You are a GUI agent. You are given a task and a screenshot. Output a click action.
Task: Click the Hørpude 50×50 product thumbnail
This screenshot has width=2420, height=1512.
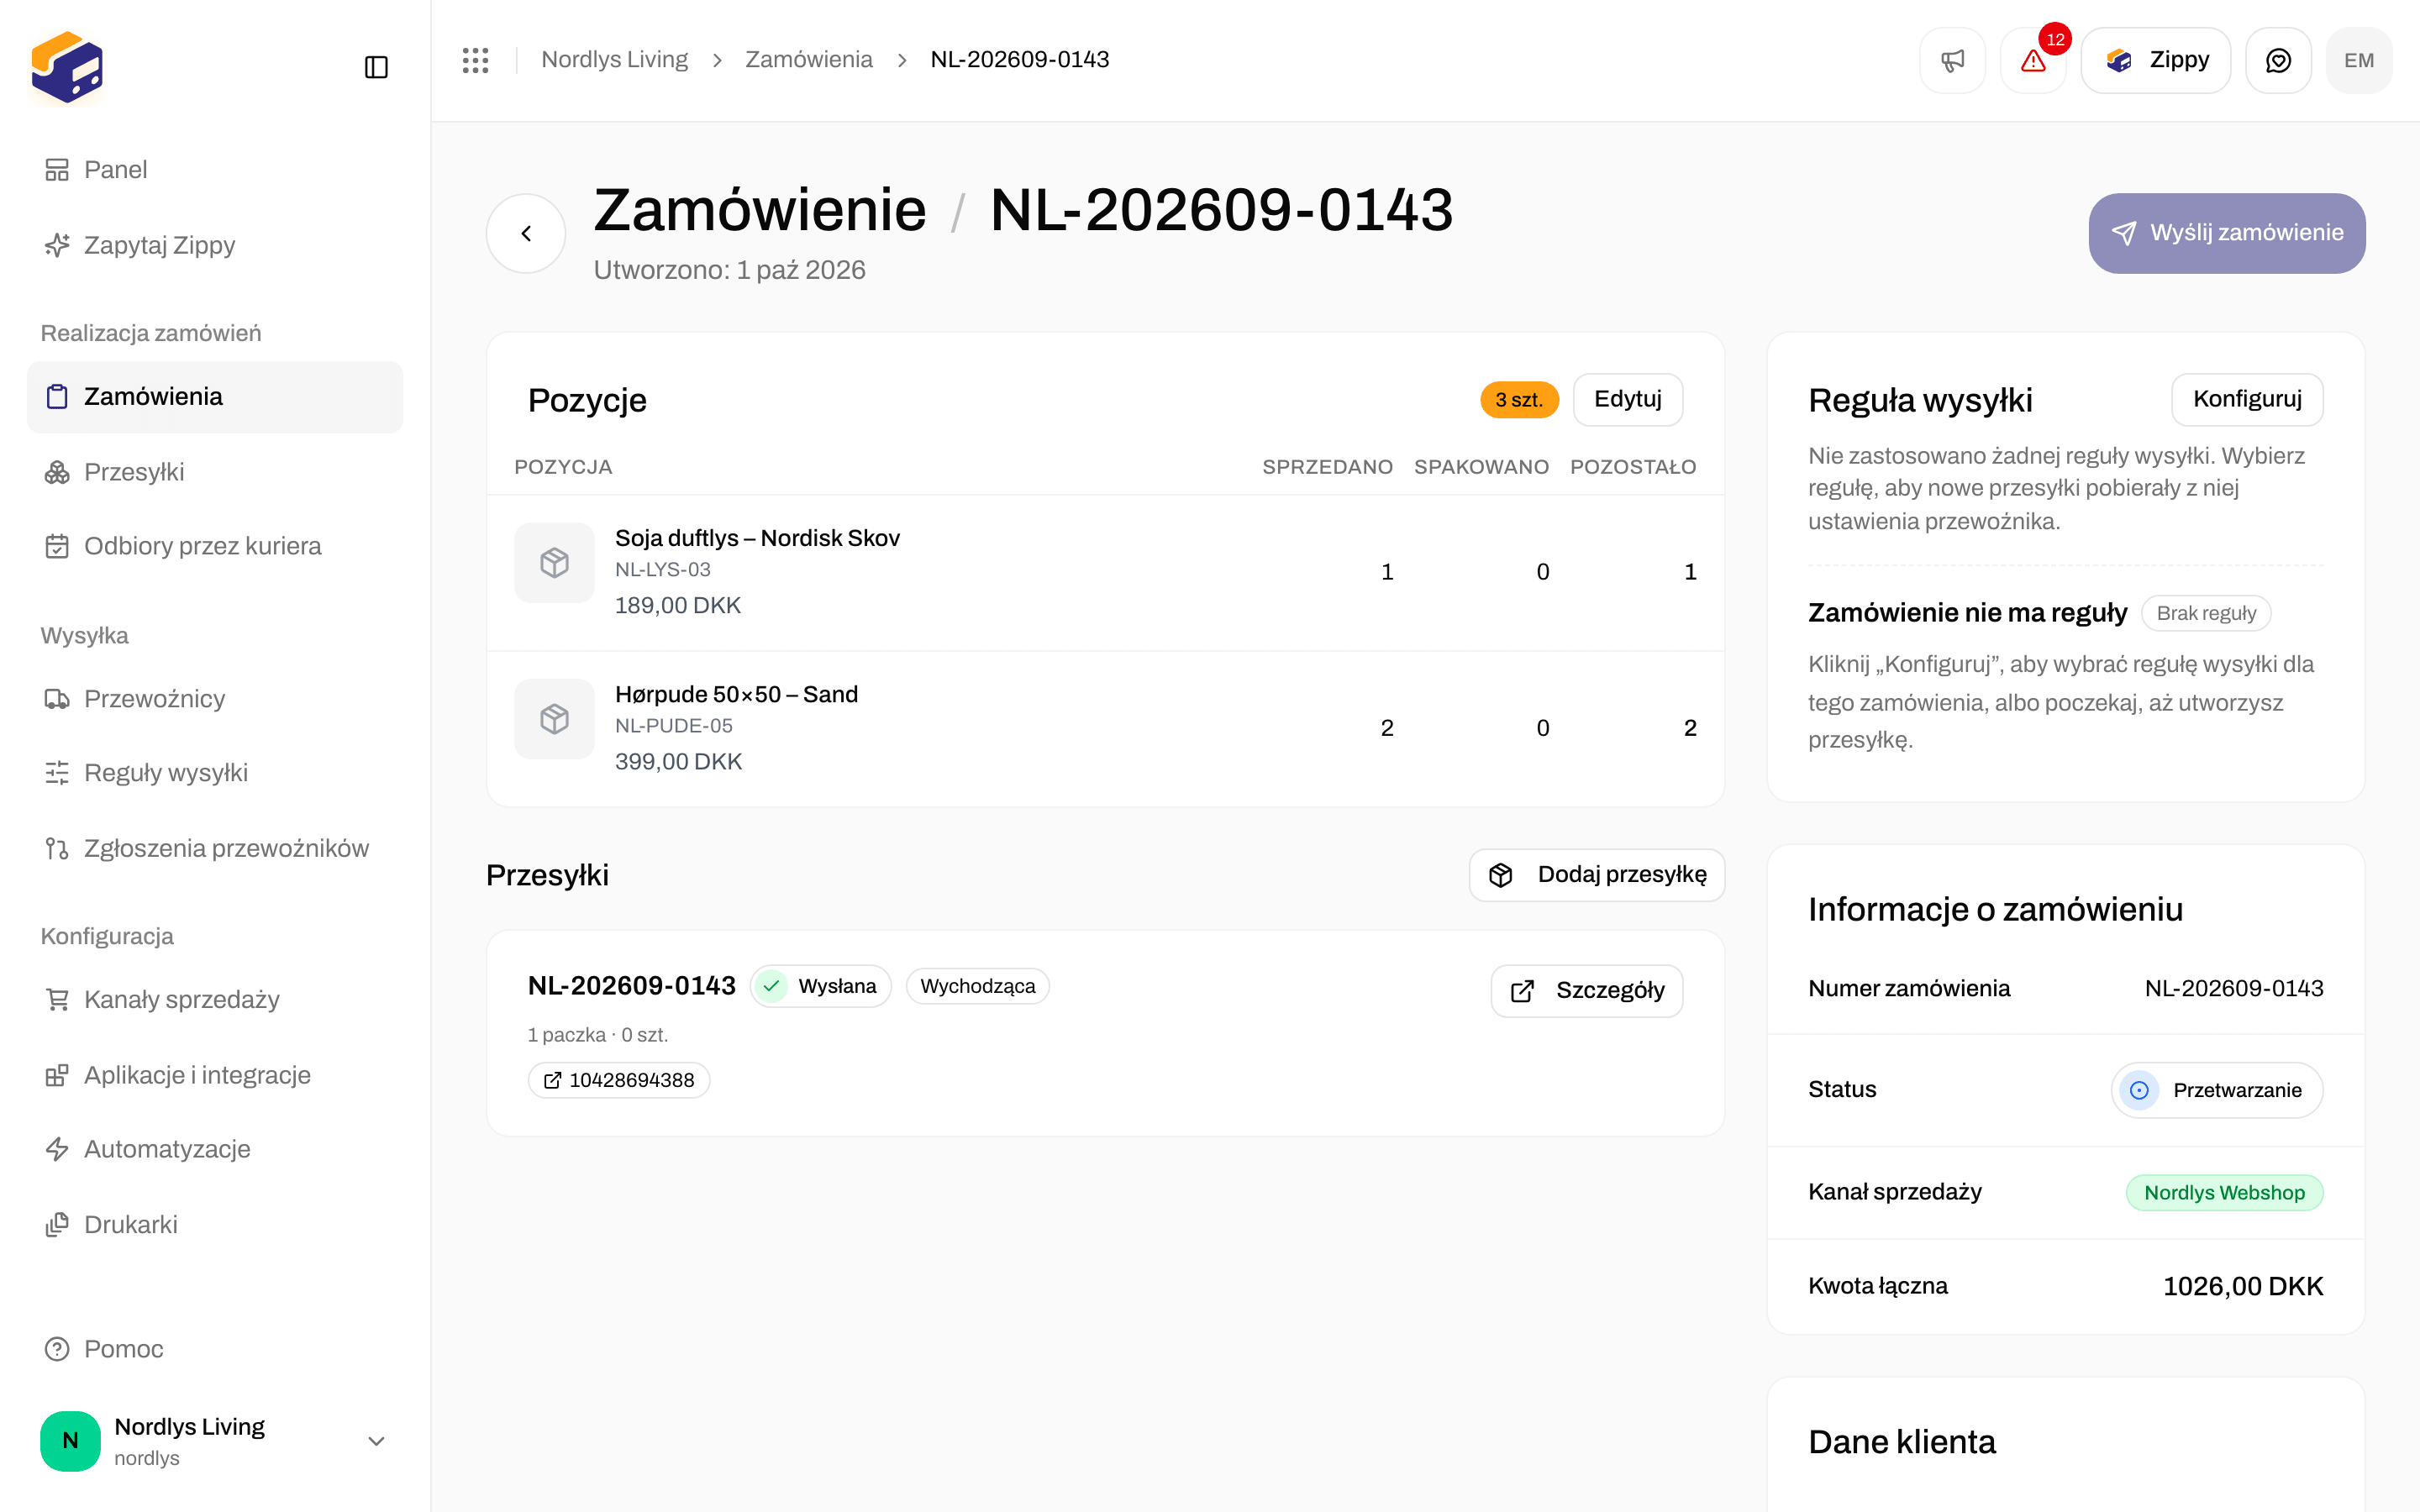554,719
